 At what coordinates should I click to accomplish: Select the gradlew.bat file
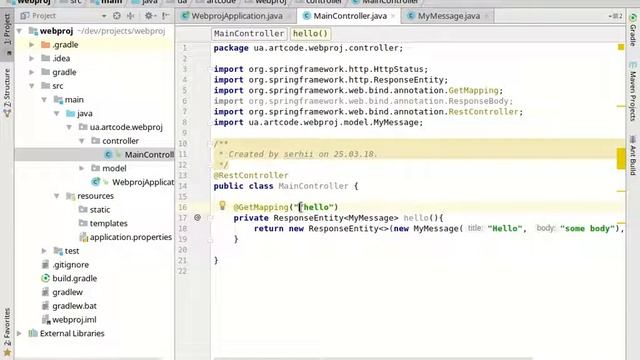pos(74,306)
